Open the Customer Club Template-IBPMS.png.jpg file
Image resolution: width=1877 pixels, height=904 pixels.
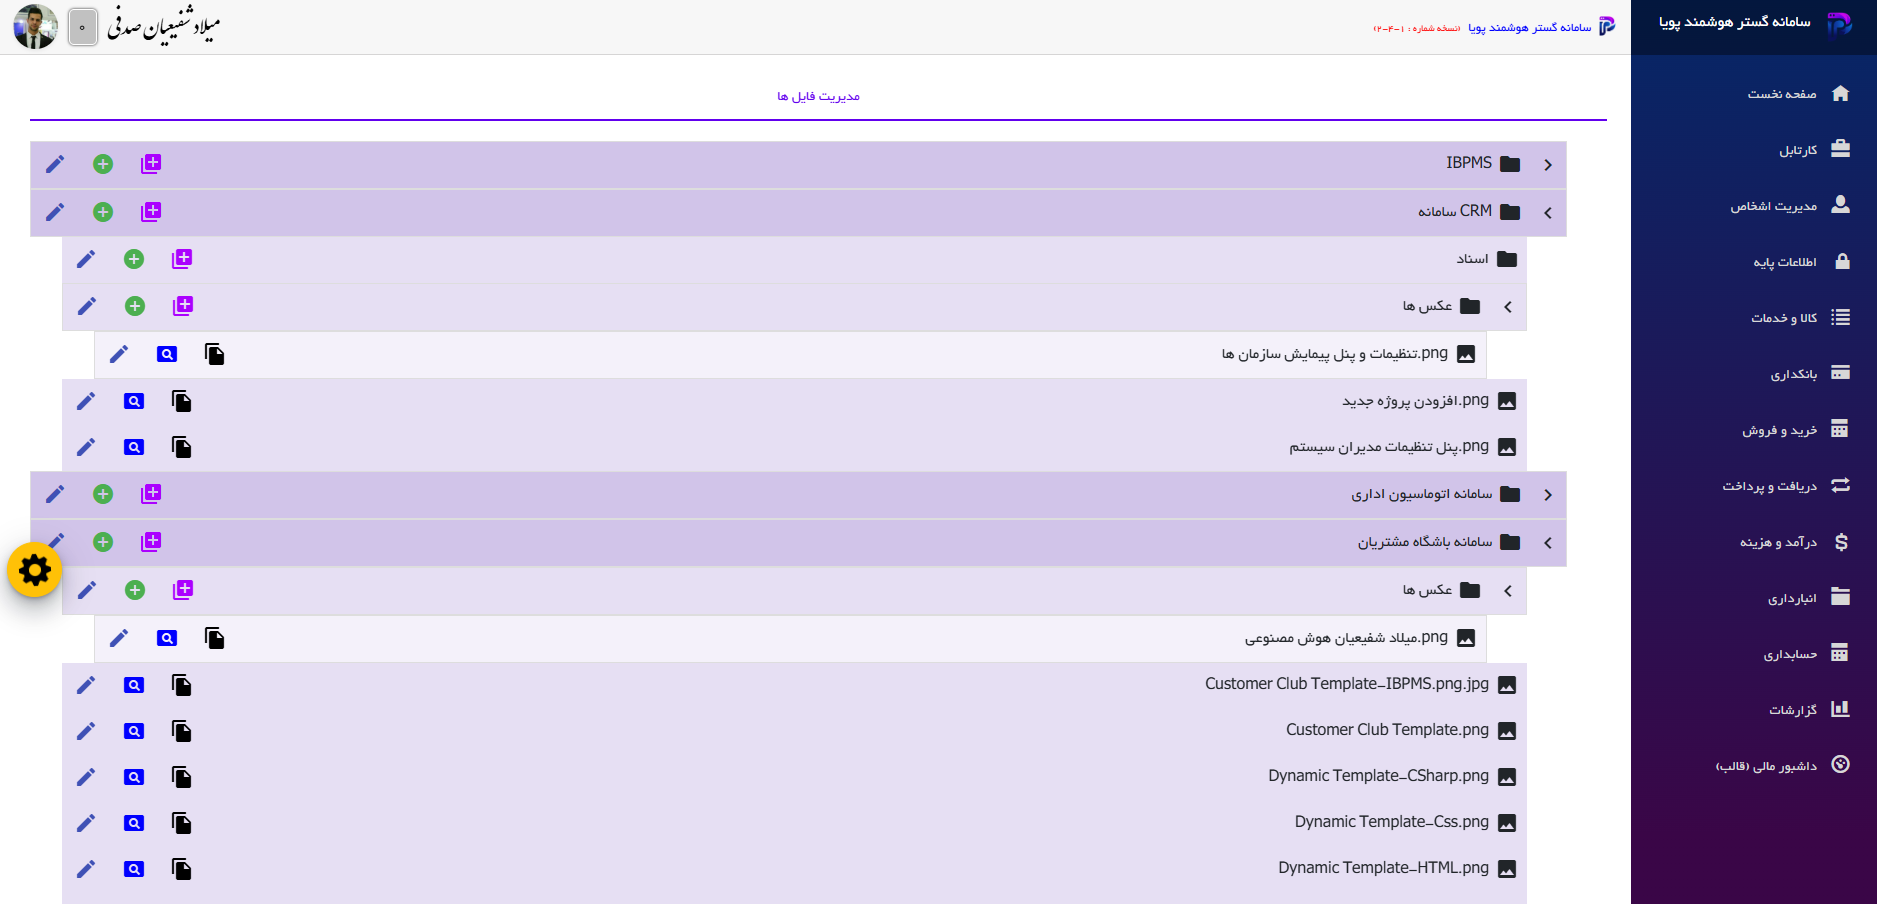[x=1347, y=684]
